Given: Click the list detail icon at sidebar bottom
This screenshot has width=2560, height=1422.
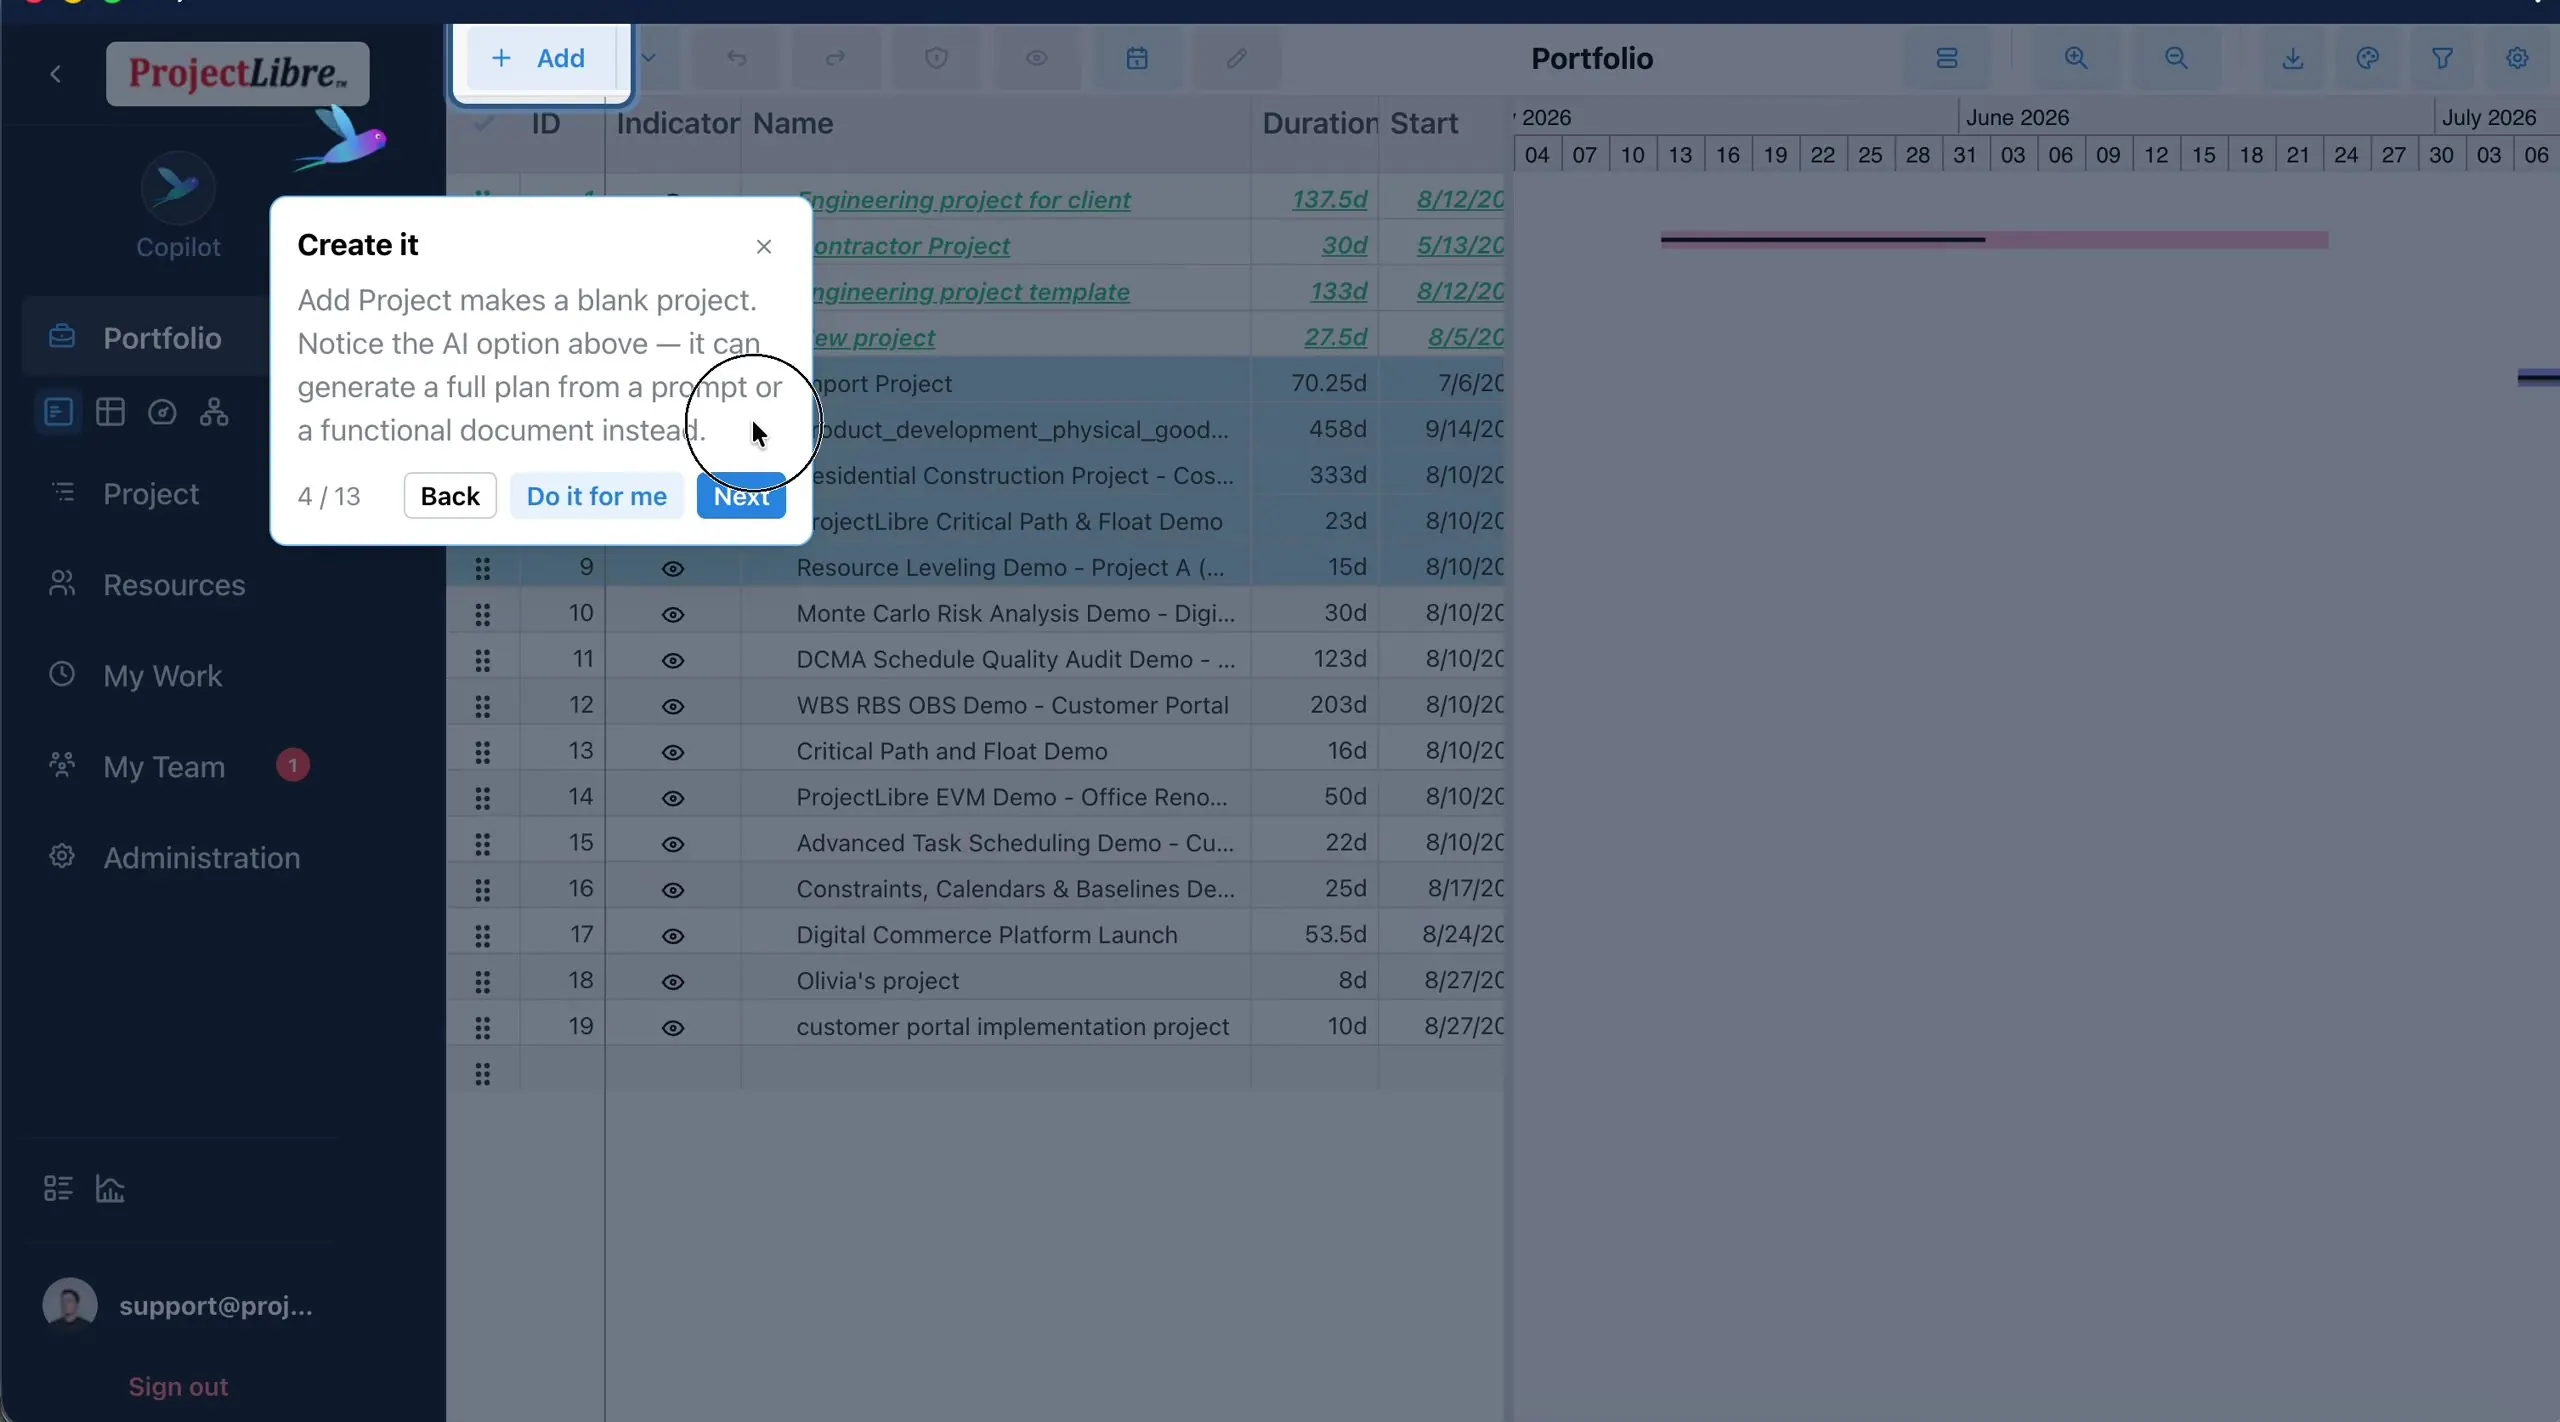Looking at the screenshot, I should pyautogui.click(x=58, y=1188).
